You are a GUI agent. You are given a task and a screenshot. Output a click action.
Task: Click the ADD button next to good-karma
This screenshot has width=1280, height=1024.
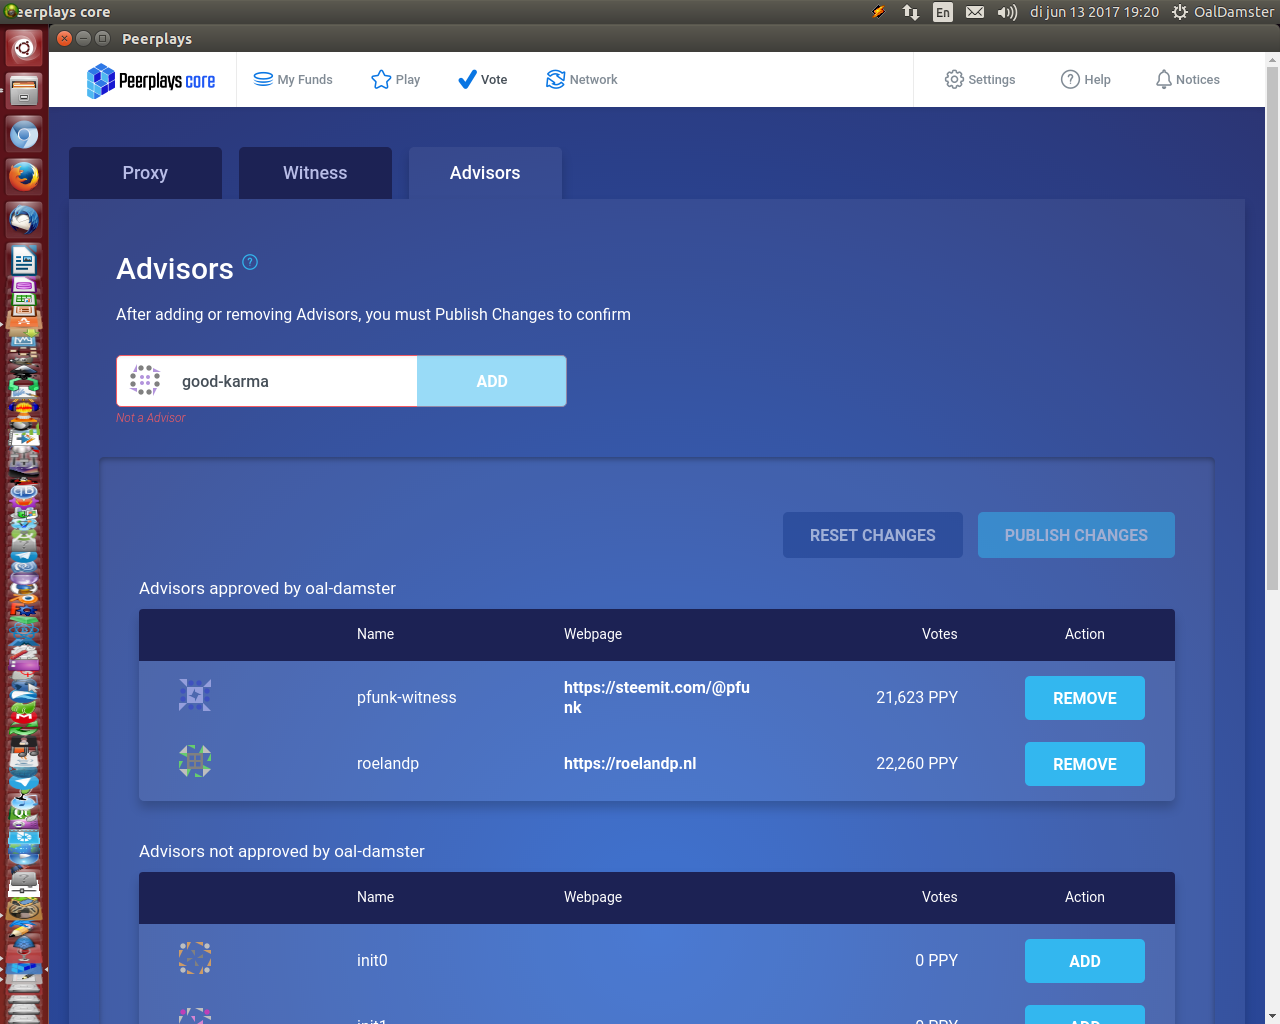[492, 381]
